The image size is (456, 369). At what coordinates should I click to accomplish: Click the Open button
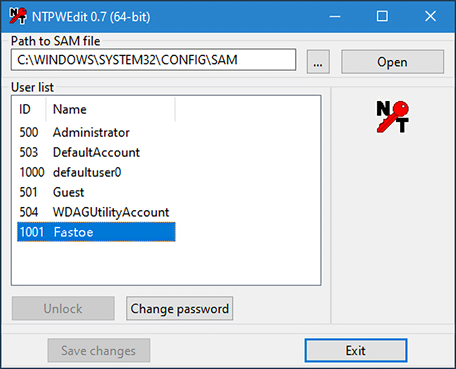point(392,62)
